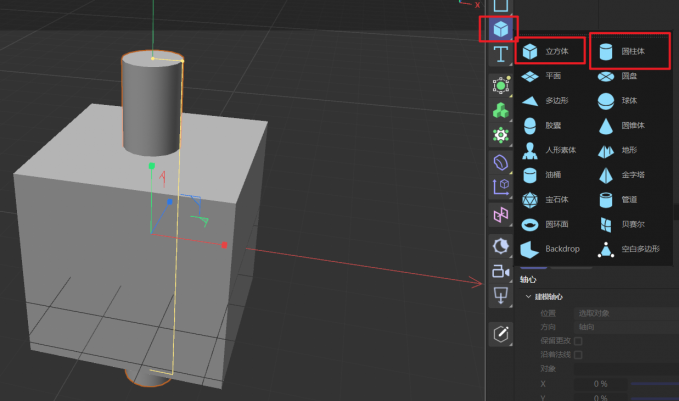Viewport: 679px width, 401px height.
Task: Open the environment moon-shaped icon
Action: (x=501, y=246)
